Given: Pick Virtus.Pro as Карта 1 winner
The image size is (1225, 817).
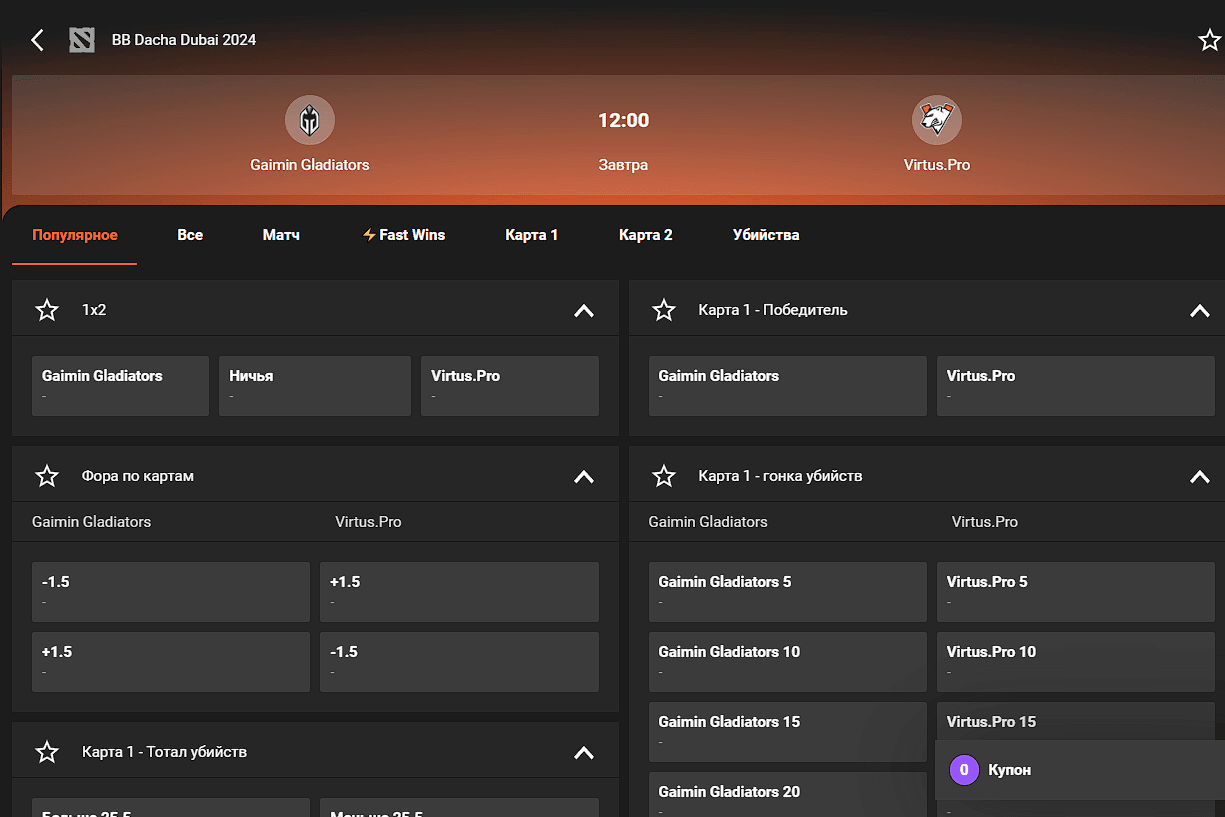Looking at the screenshot, I should [x=1076, y=386].
